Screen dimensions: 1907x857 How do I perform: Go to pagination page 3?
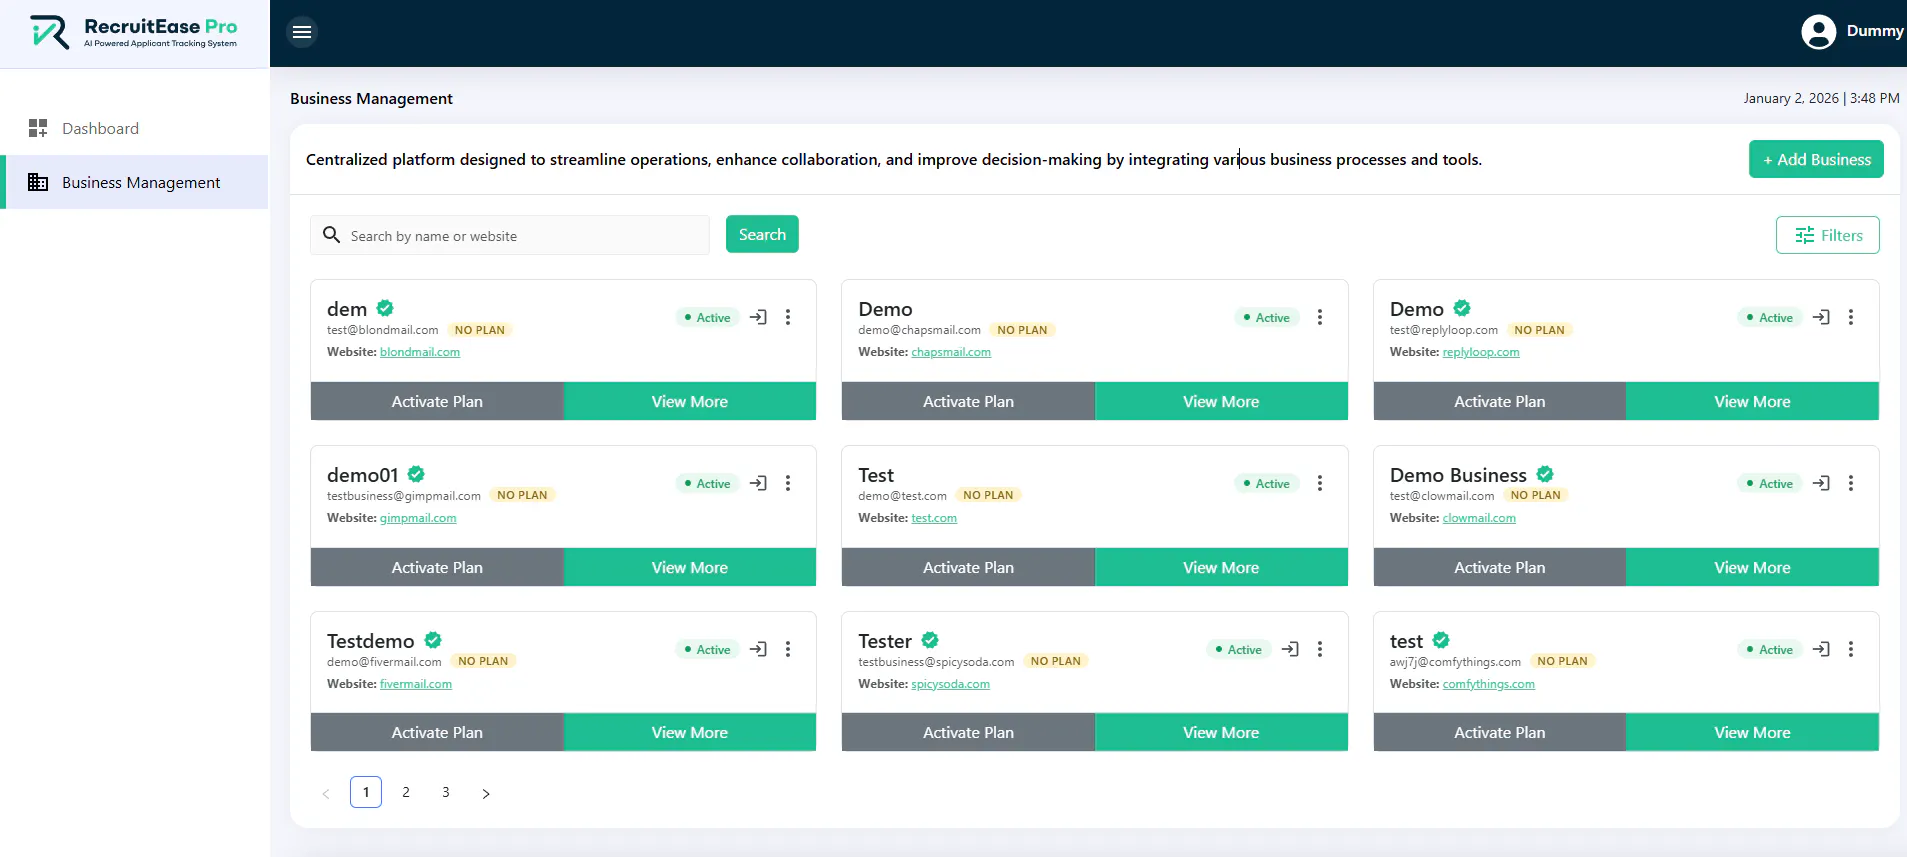click(x=446, y=792)
